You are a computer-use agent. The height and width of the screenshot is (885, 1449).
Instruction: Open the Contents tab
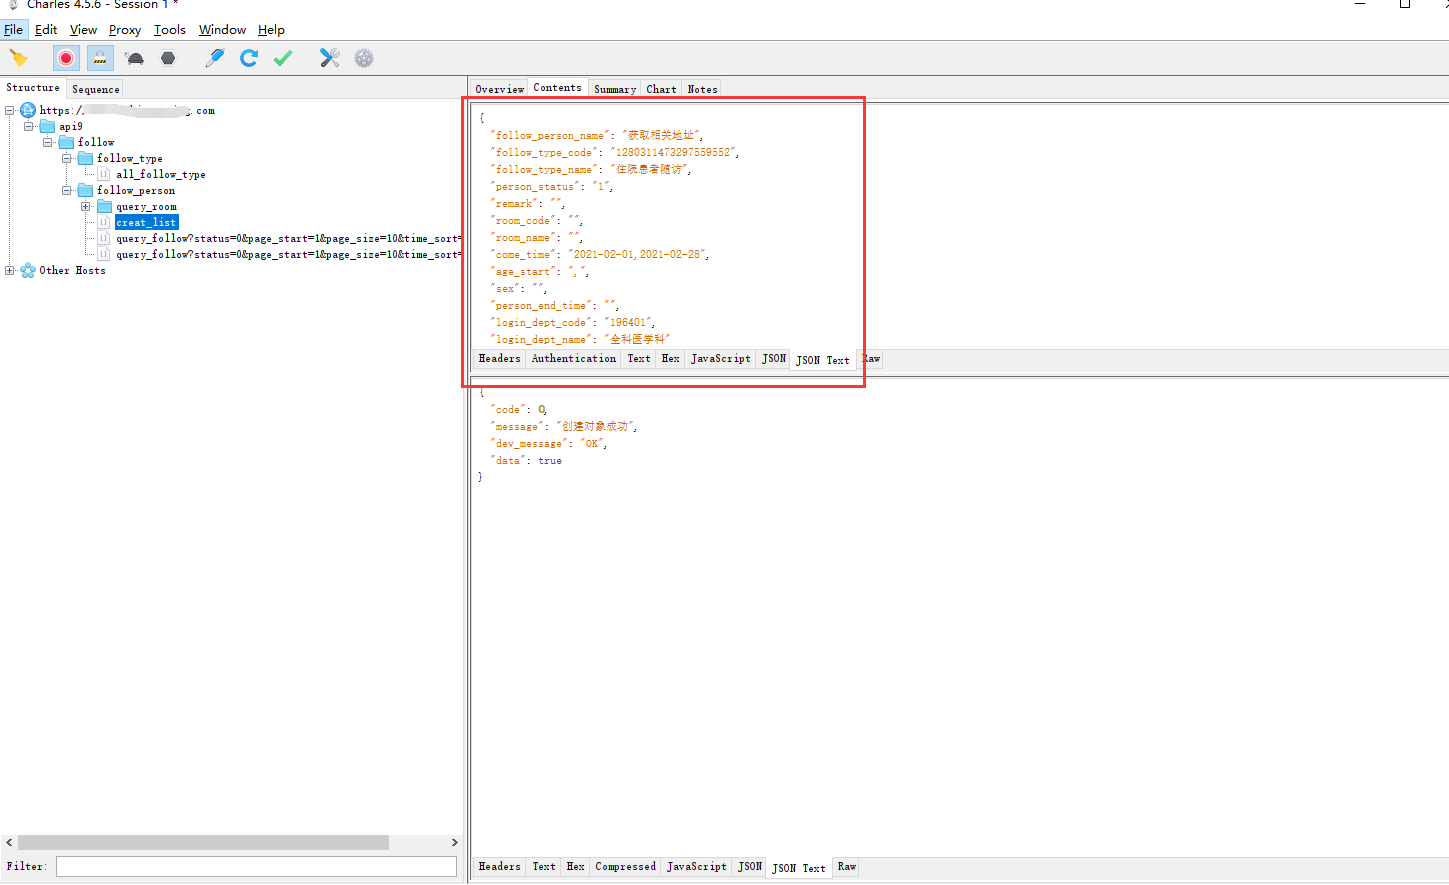tap(558, 88)
